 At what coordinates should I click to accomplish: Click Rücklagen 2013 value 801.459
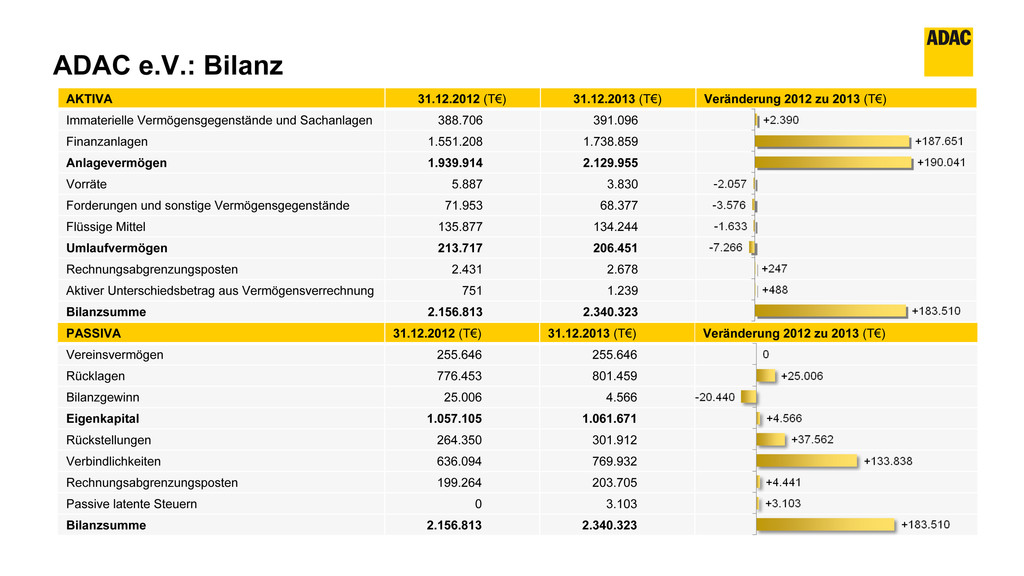click(615, 376)
